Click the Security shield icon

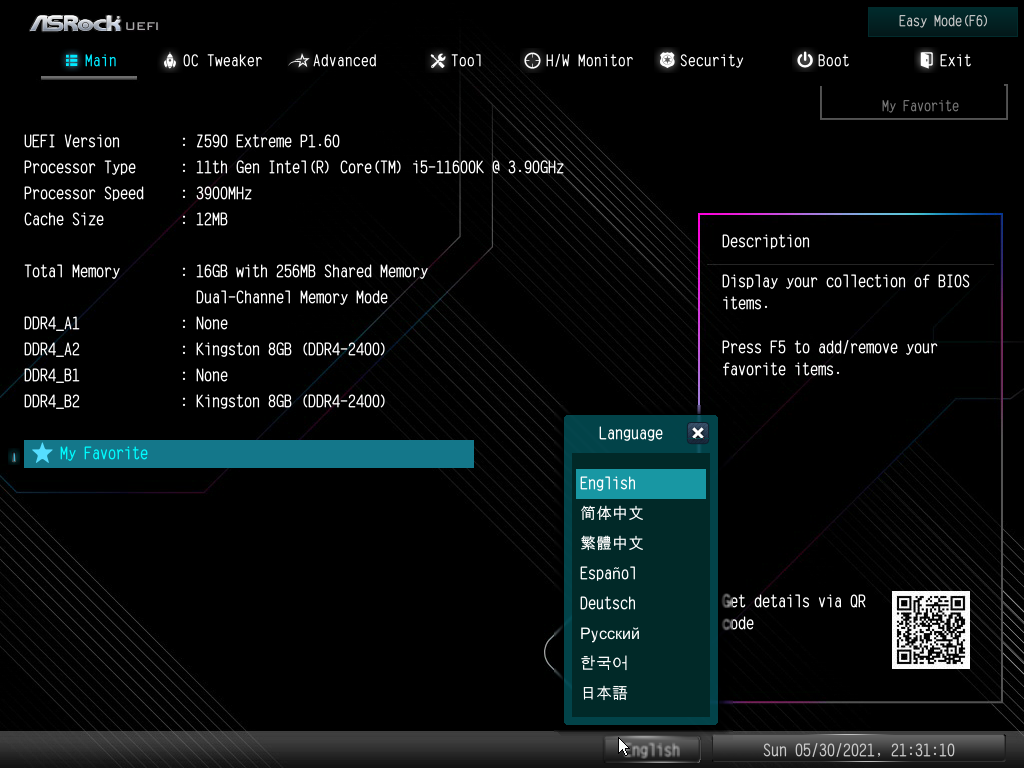(x=667, y=61)
